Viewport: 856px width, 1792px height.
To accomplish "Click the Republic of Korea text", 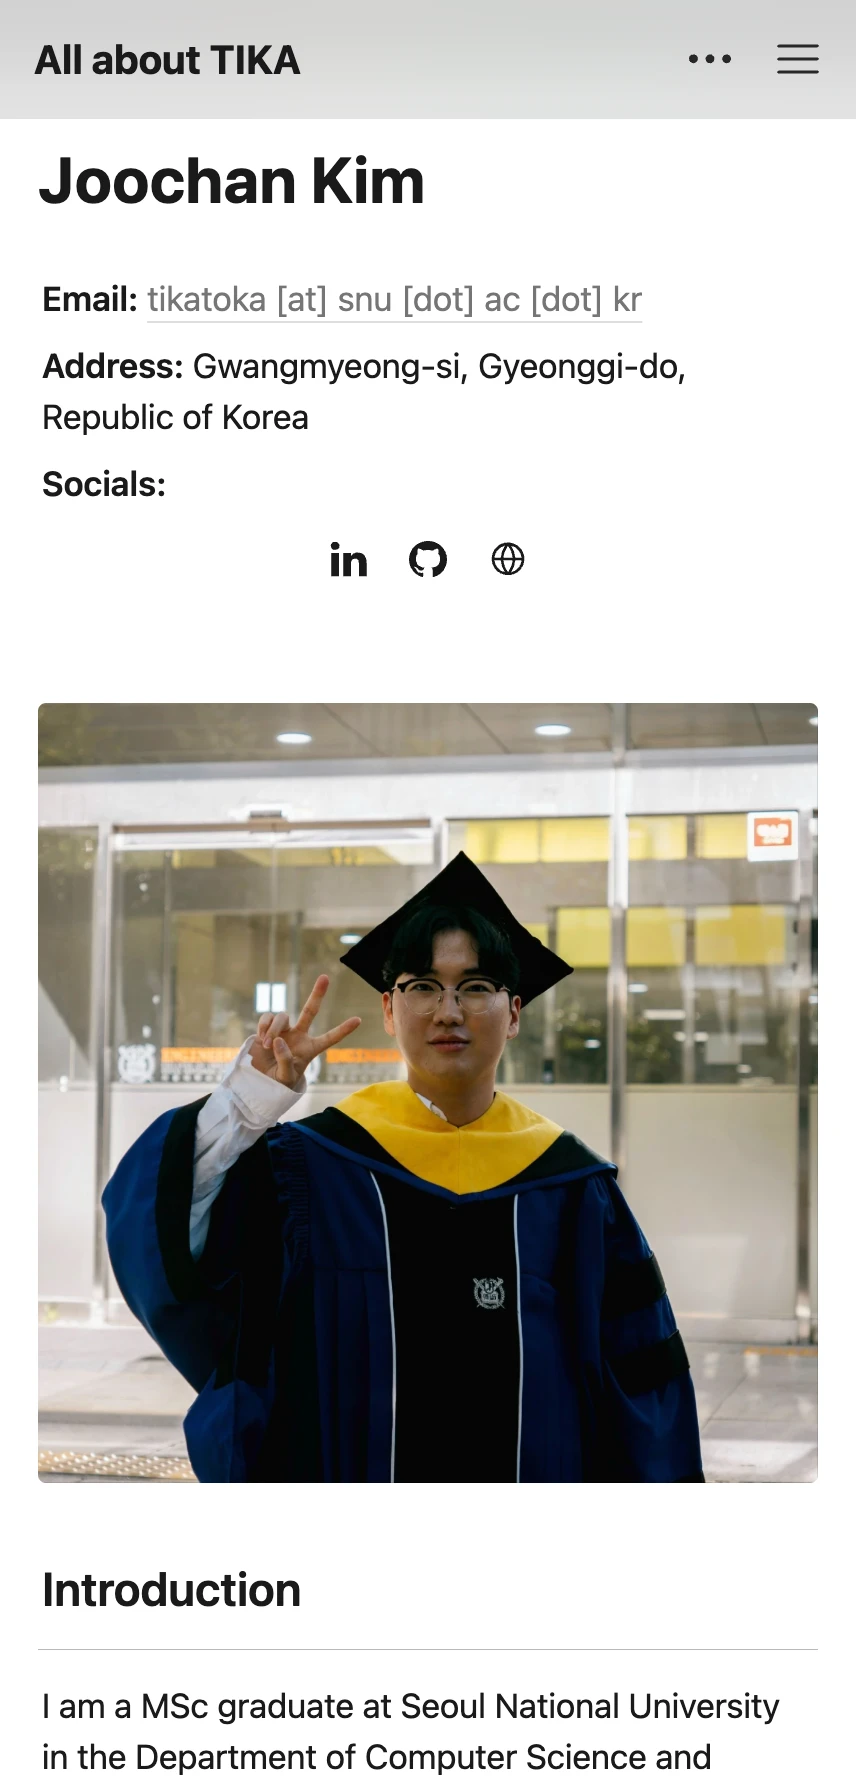I will 175,417.
